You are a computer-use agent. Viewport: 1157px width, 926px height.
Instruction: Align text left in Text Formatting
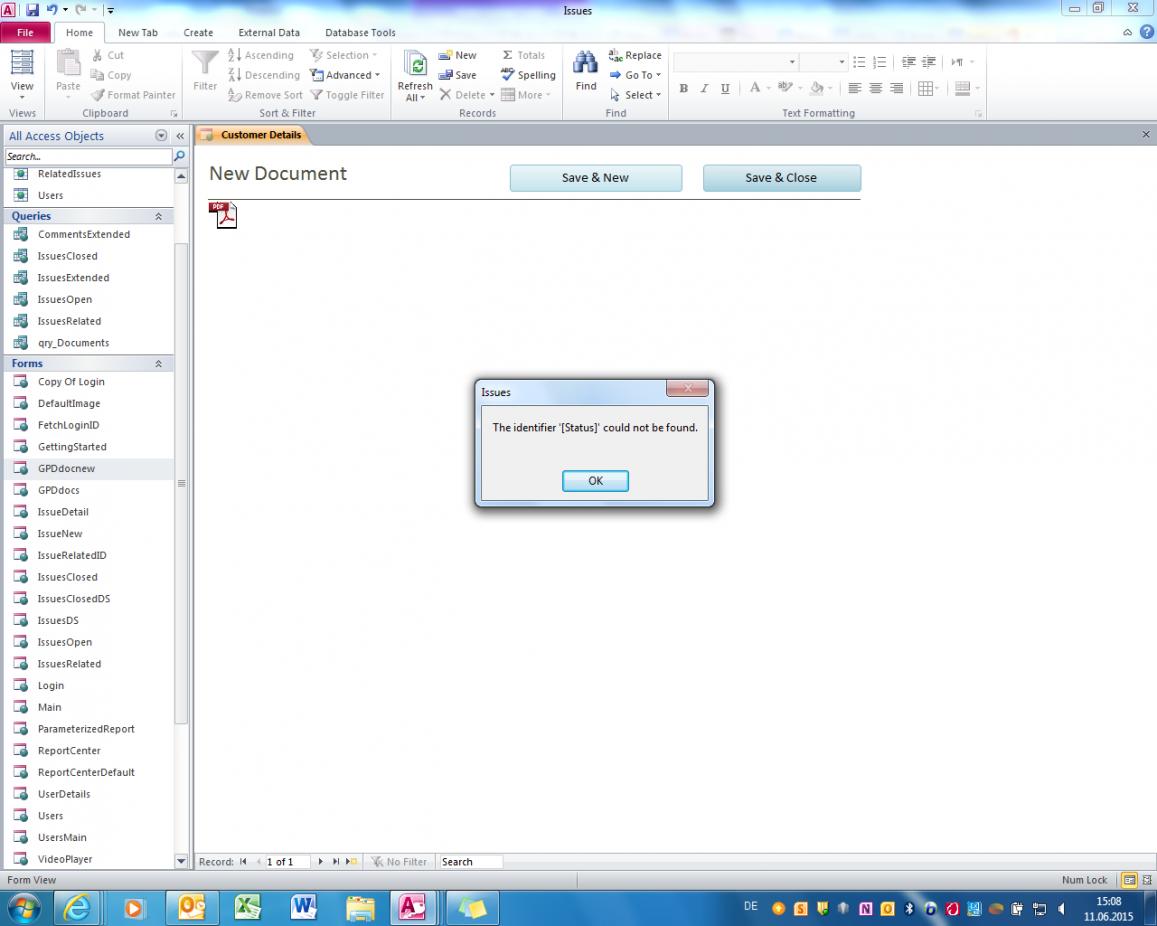pyautogui.click(x=854, y=89)
